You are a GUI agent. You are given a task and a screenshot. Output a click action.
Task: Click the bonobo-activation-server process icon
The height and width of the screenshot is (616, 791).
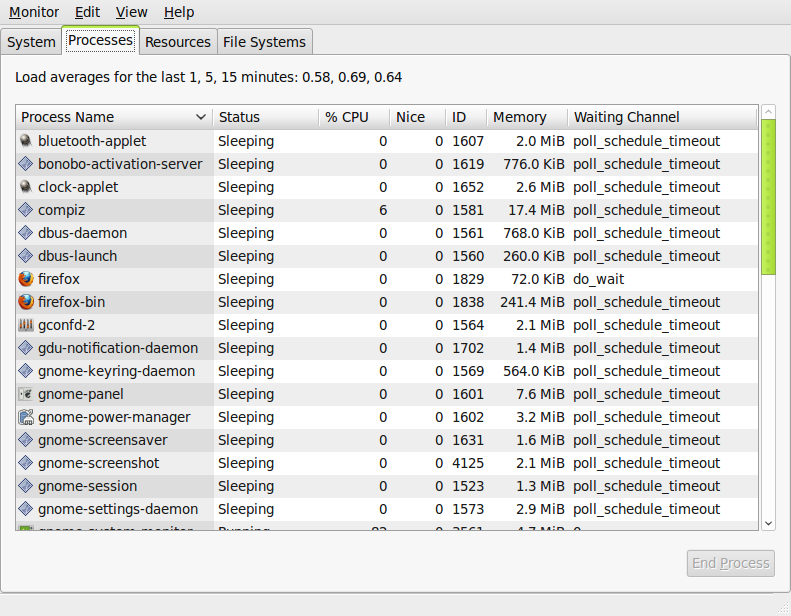pos(26,164)
